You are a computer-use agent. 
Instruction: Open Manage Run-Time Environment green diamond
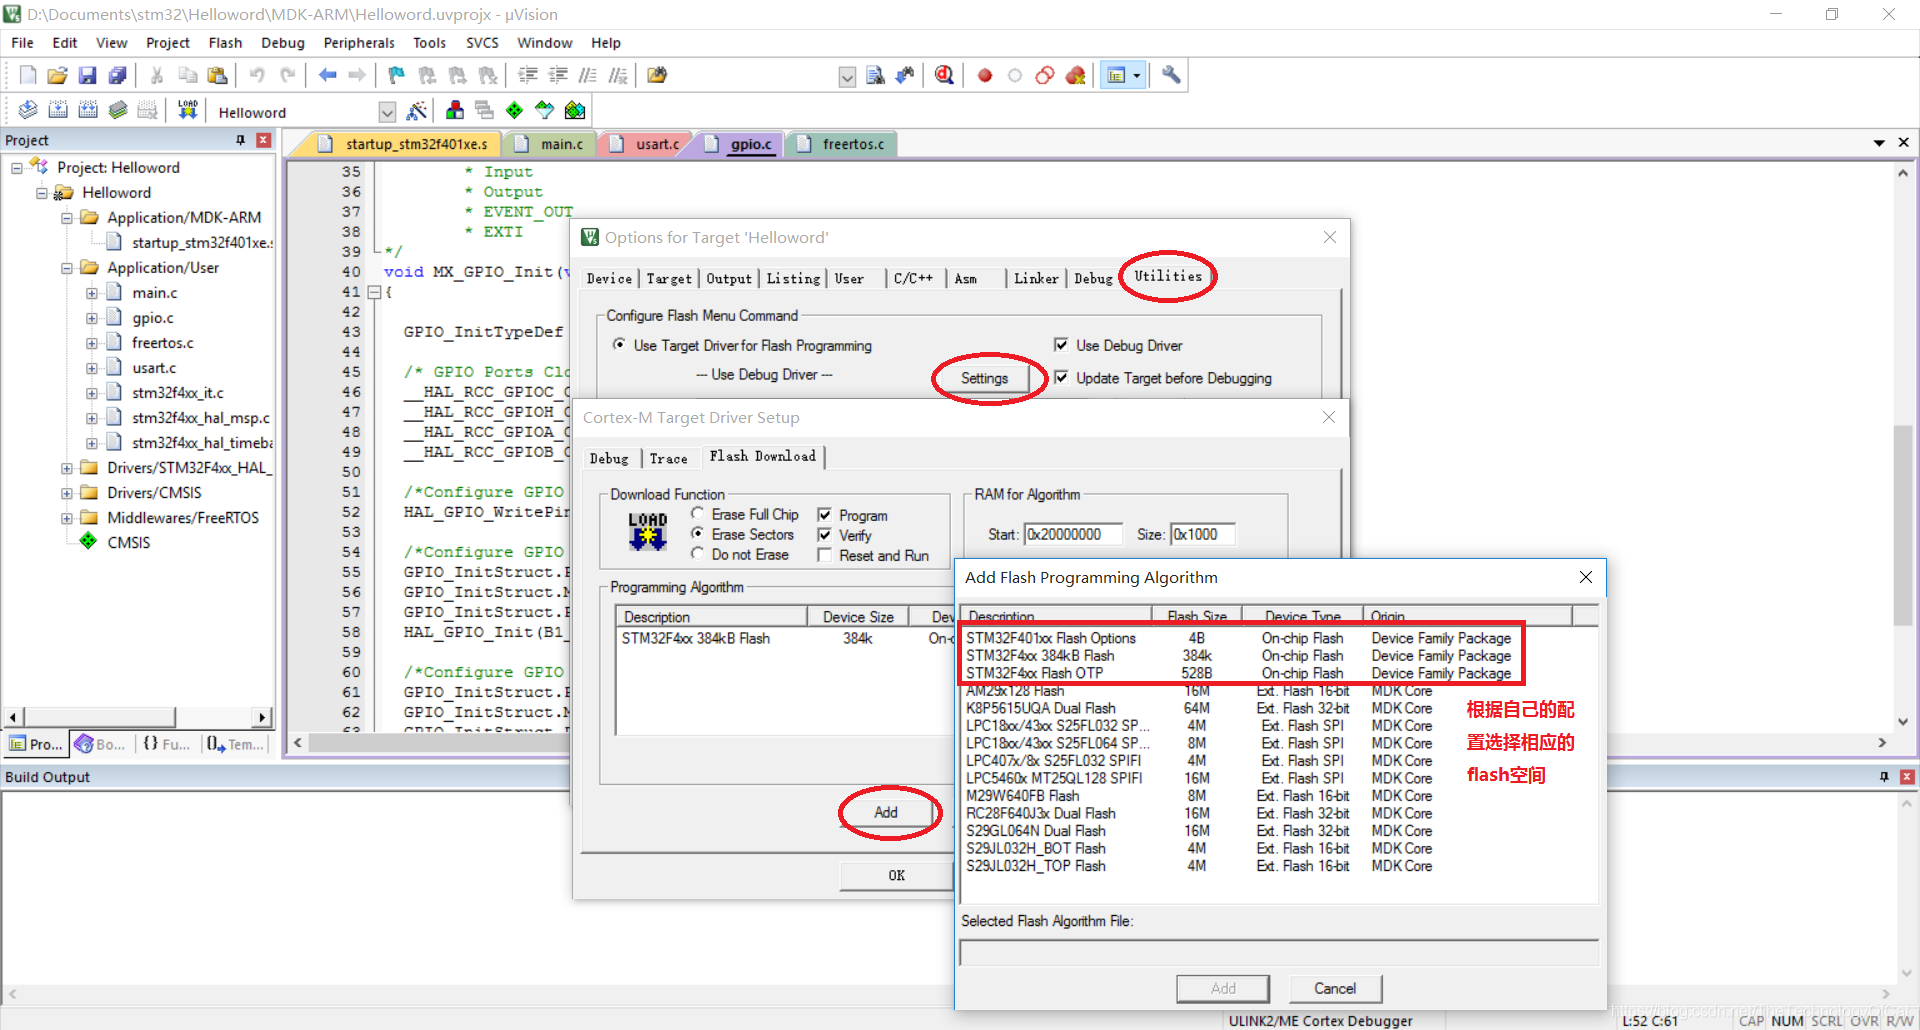coord(514,110)
